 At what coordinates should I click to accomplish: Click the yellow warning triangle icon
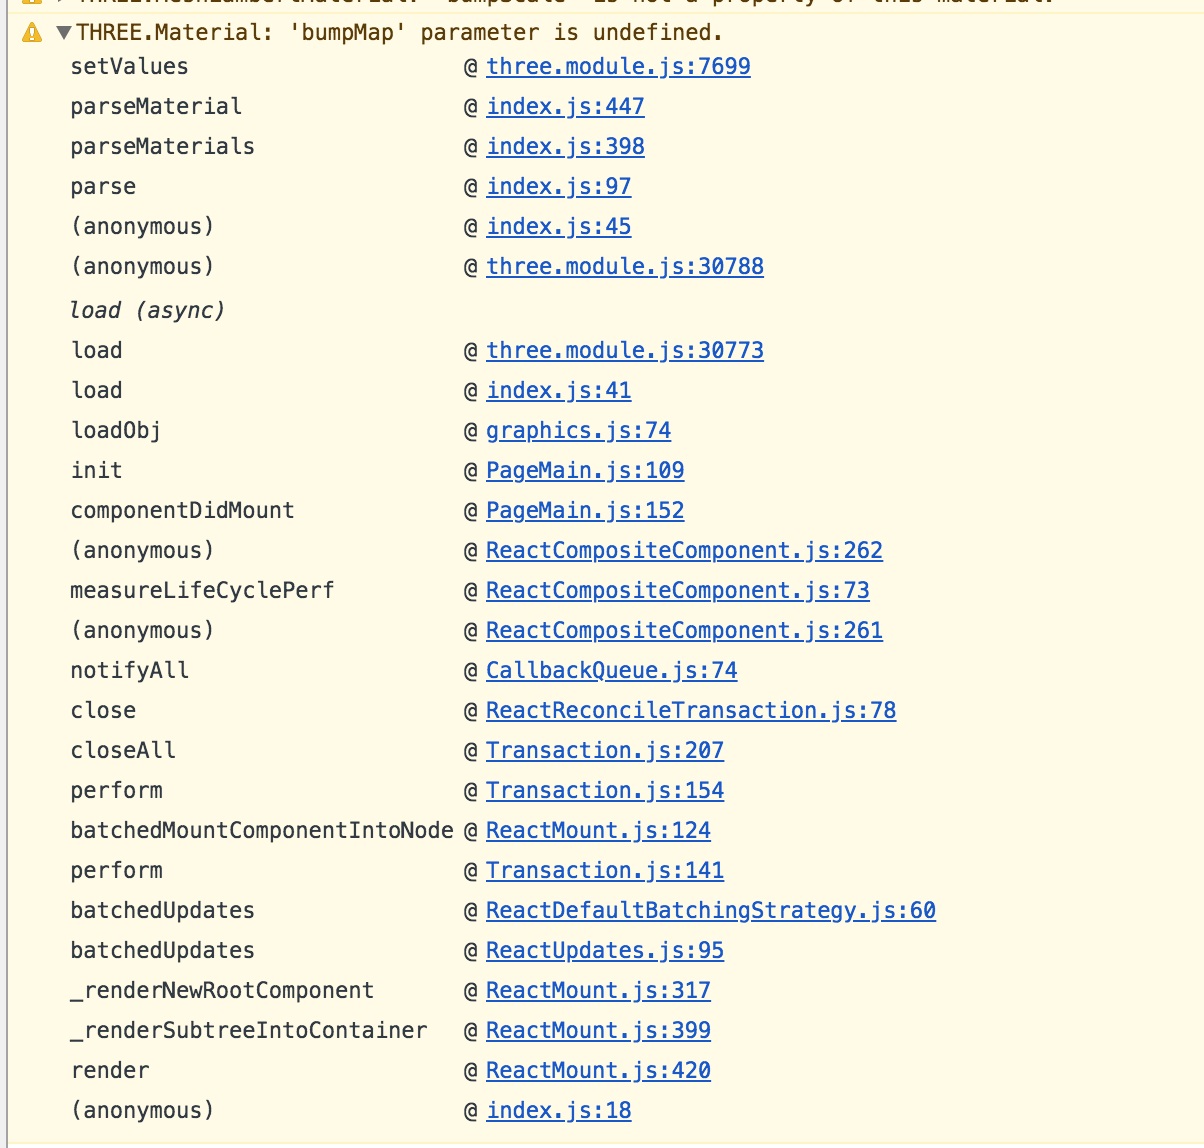point(32,33)
